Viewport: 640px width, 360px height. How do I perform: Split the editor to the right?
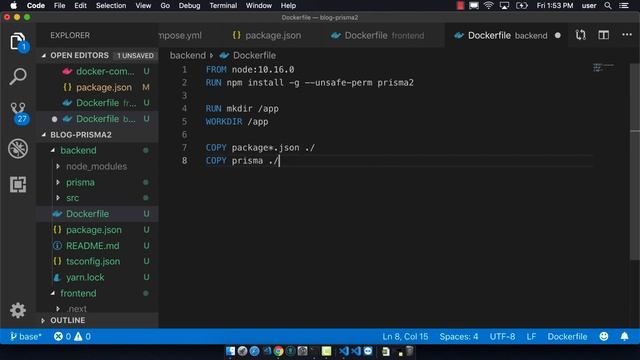click(603, 35)
